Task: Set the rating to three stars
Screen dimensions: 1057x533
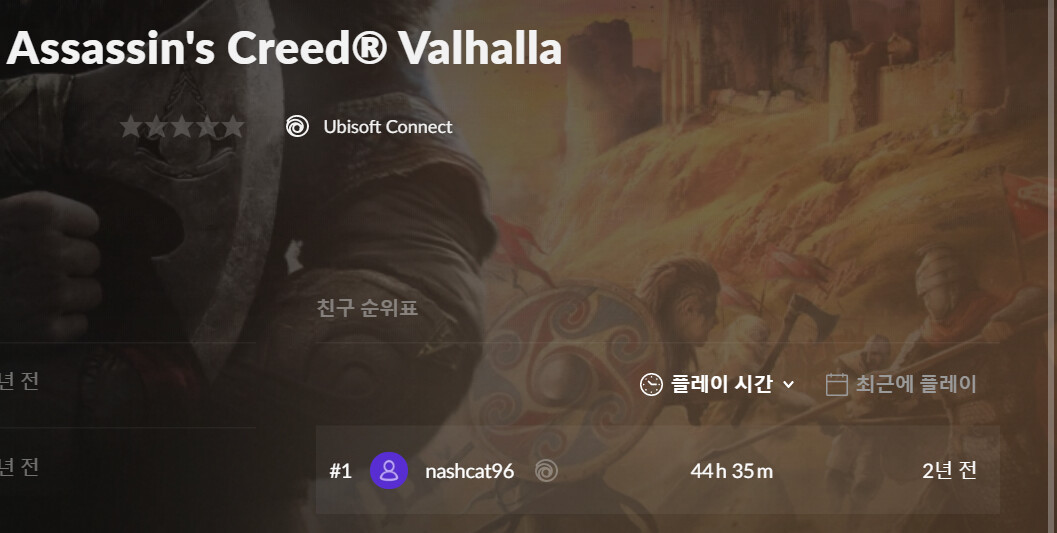Action: [x=182, y=127]
